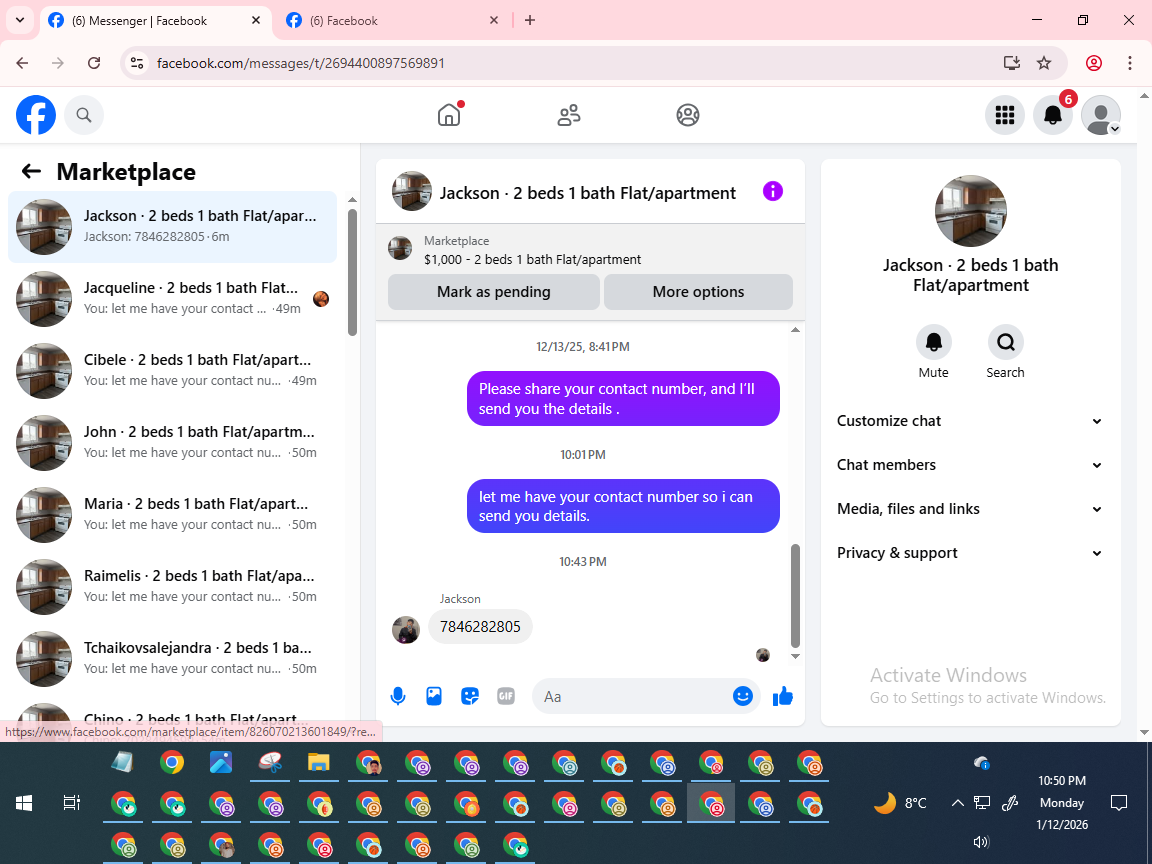This screenshot has height=864, width=1152.
Task: Switch to the Messenger | Facebook tab
Action: [x=156, y=21]
